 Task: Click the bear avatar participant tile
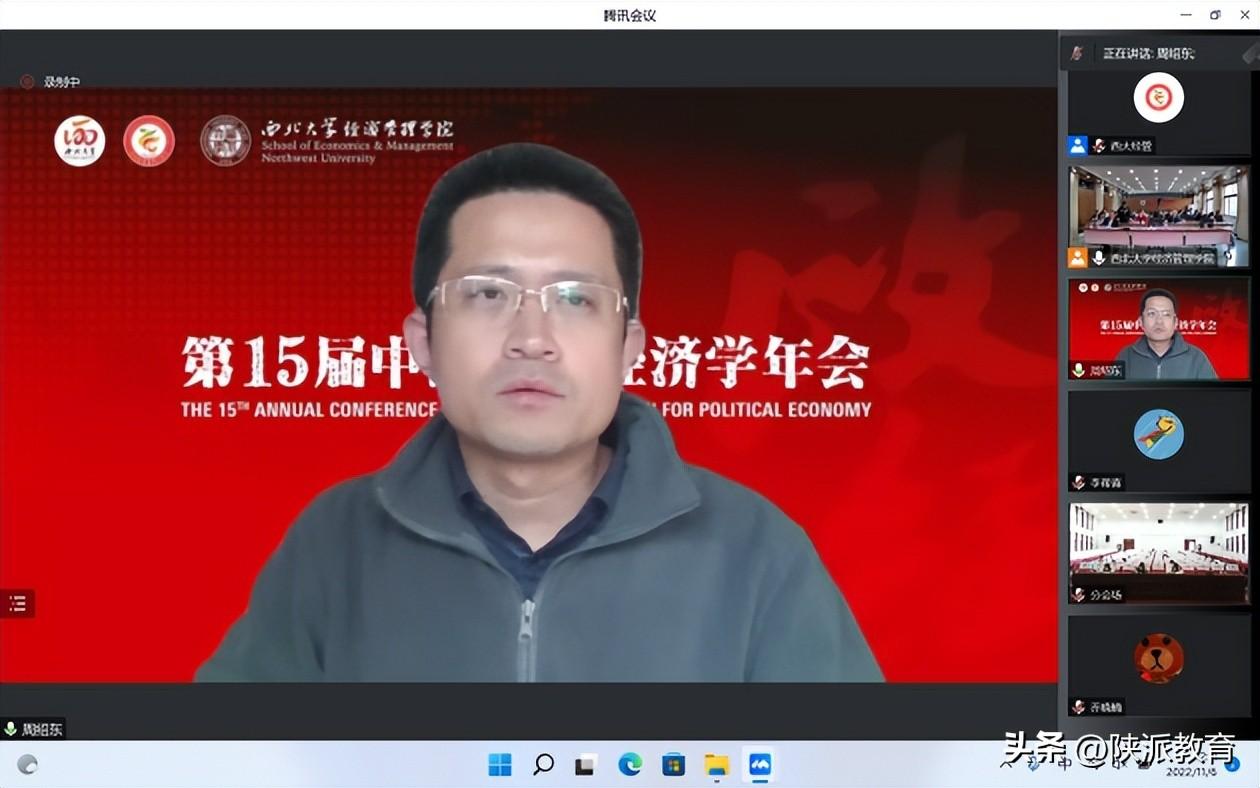1158,658
